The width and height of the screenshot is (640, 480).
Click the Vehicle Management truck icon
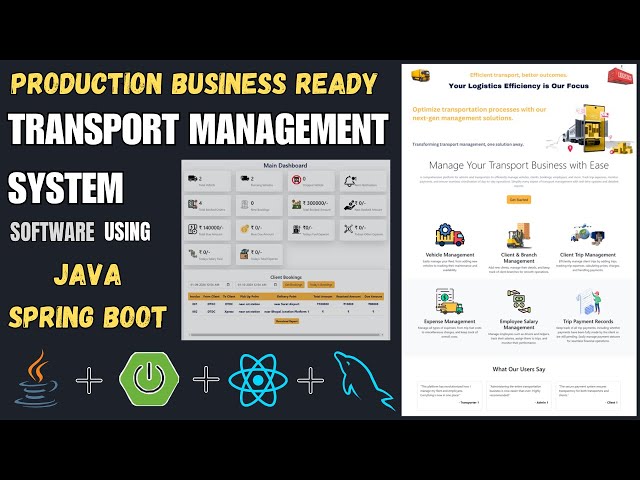[x=449, y=235]
